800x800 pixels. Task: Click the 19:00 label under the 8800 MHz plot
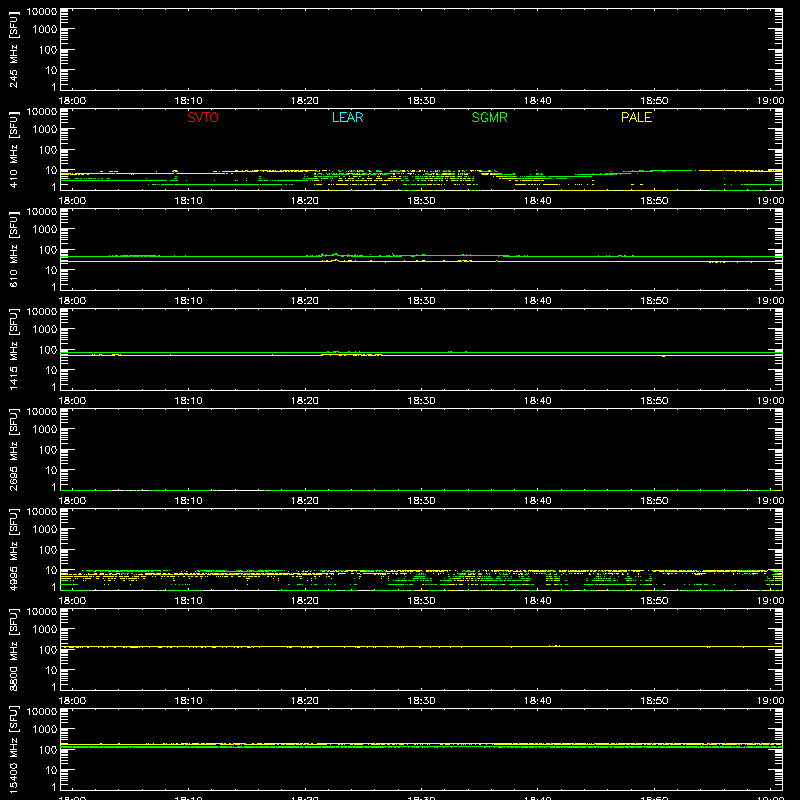point(770,701)
